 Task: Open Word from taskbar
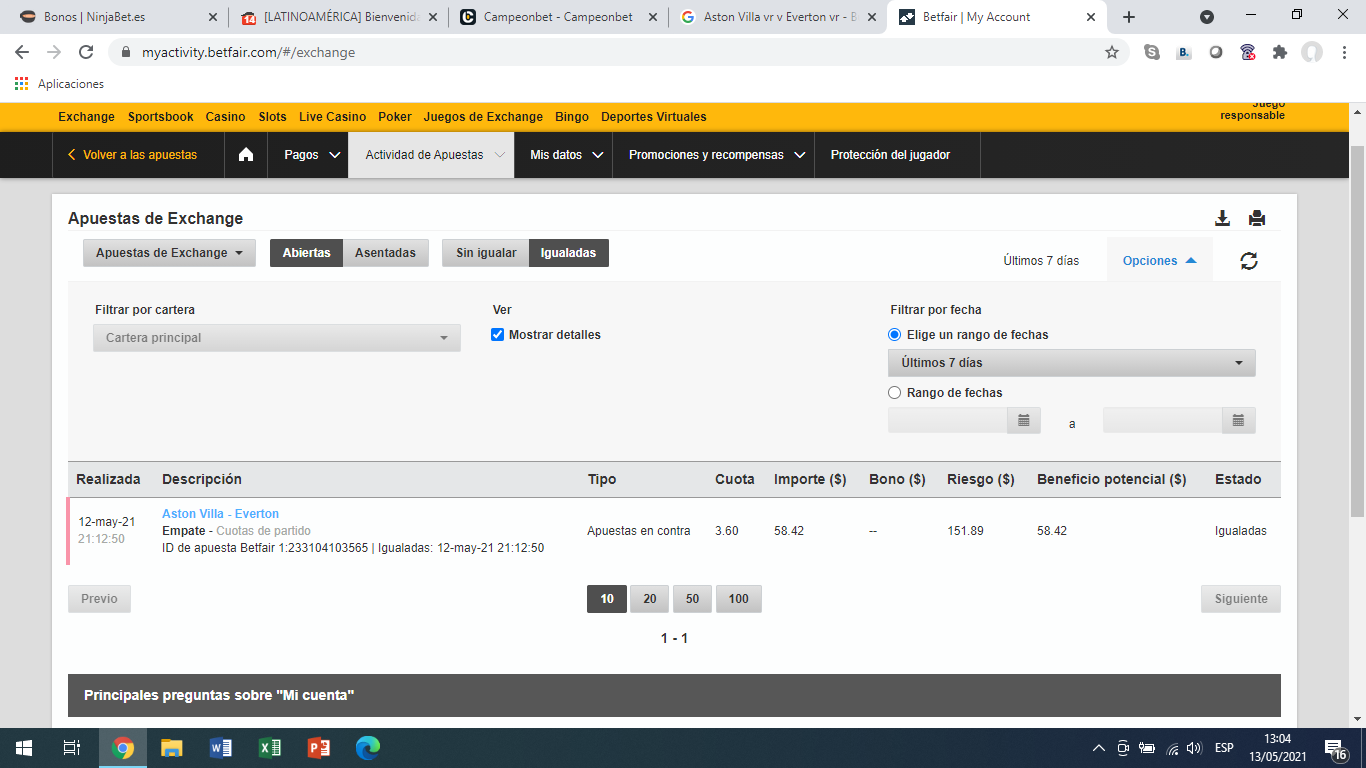click(221, 748)
